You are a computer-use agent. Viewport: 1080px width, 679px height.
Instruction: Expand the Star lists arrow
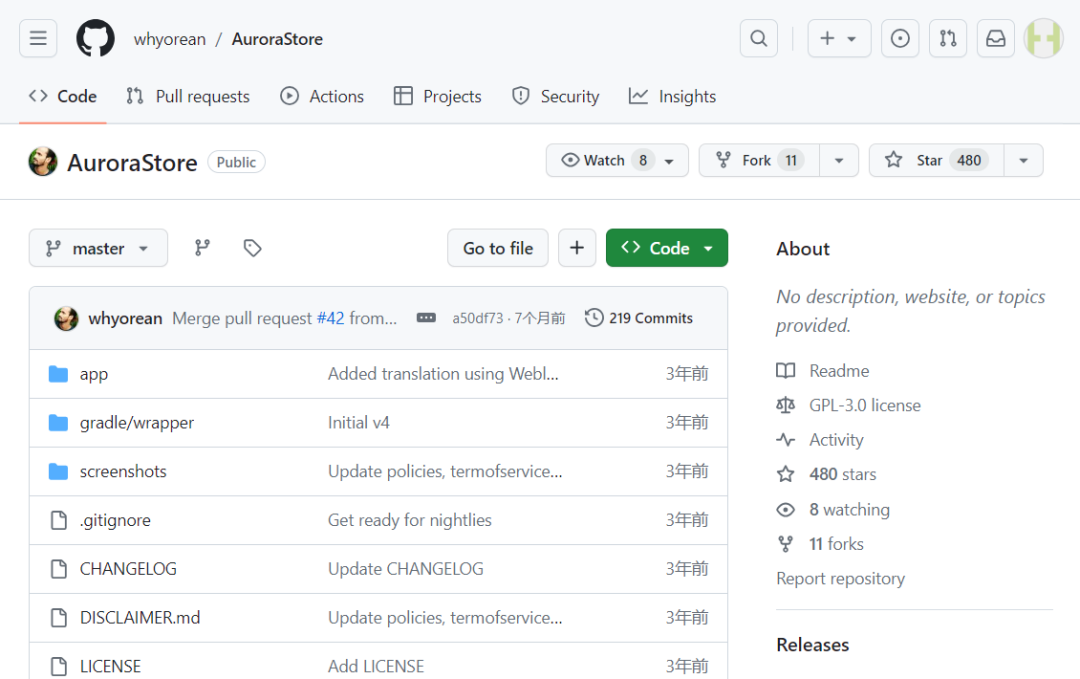(1024, 160)
